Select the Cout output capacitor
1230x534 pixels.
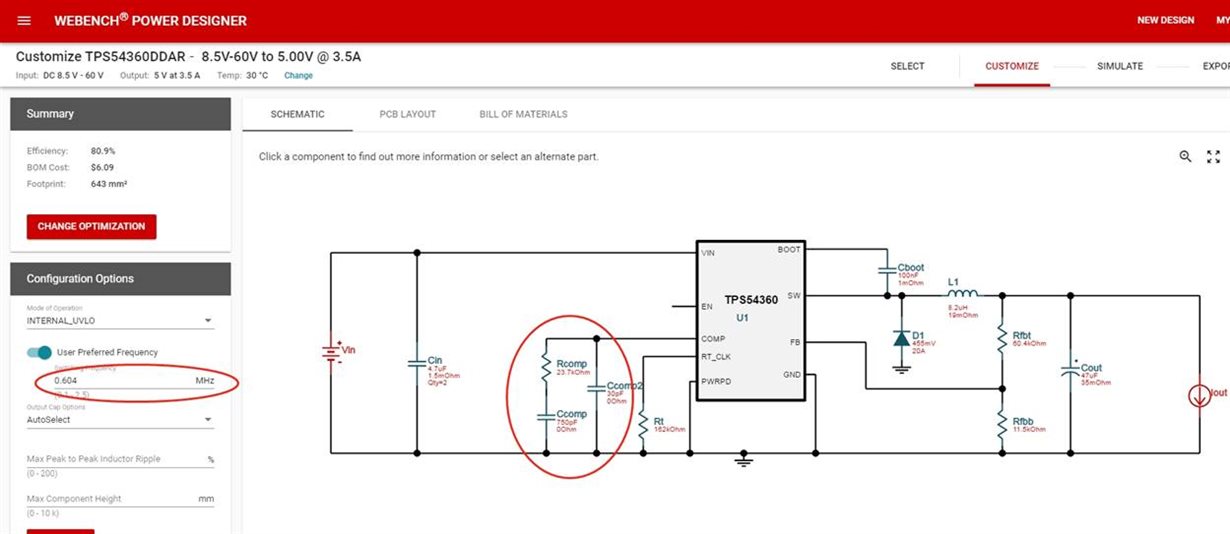(1070, 369)
